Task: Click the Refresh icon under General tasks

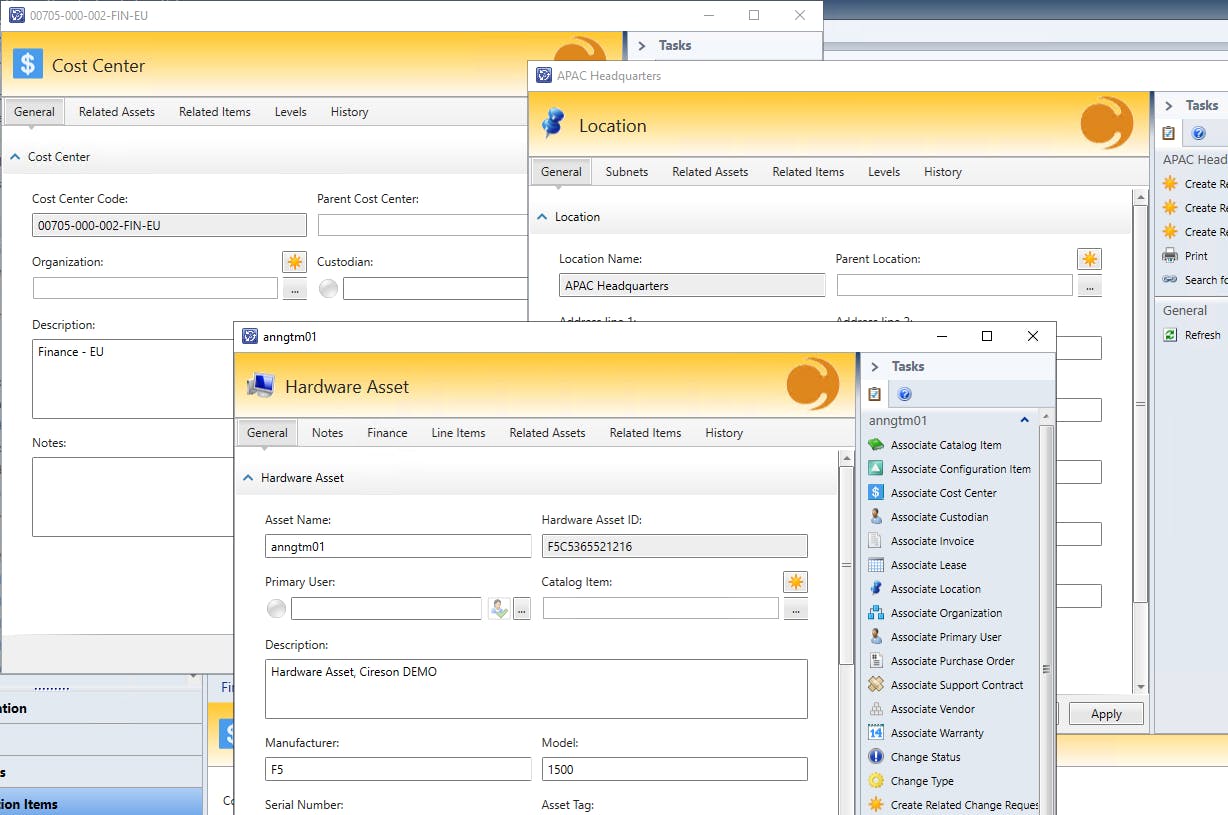Action: tap(1170, 335)
